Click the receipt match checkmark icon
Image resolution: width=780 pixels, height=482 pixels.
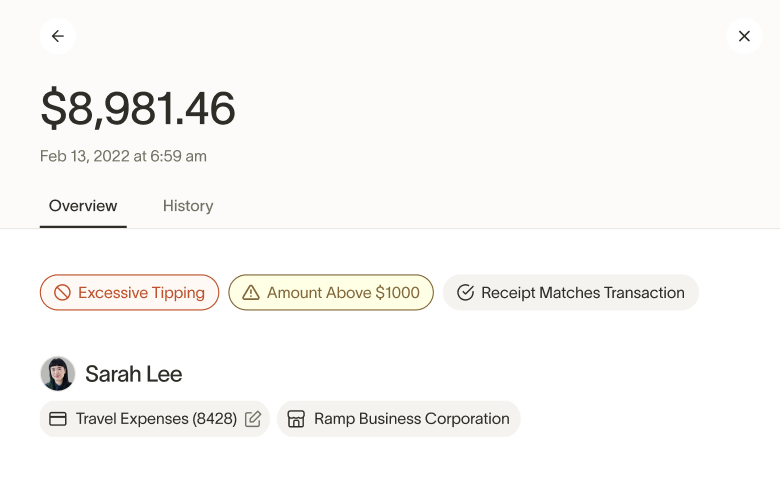[x=465, y=293]
